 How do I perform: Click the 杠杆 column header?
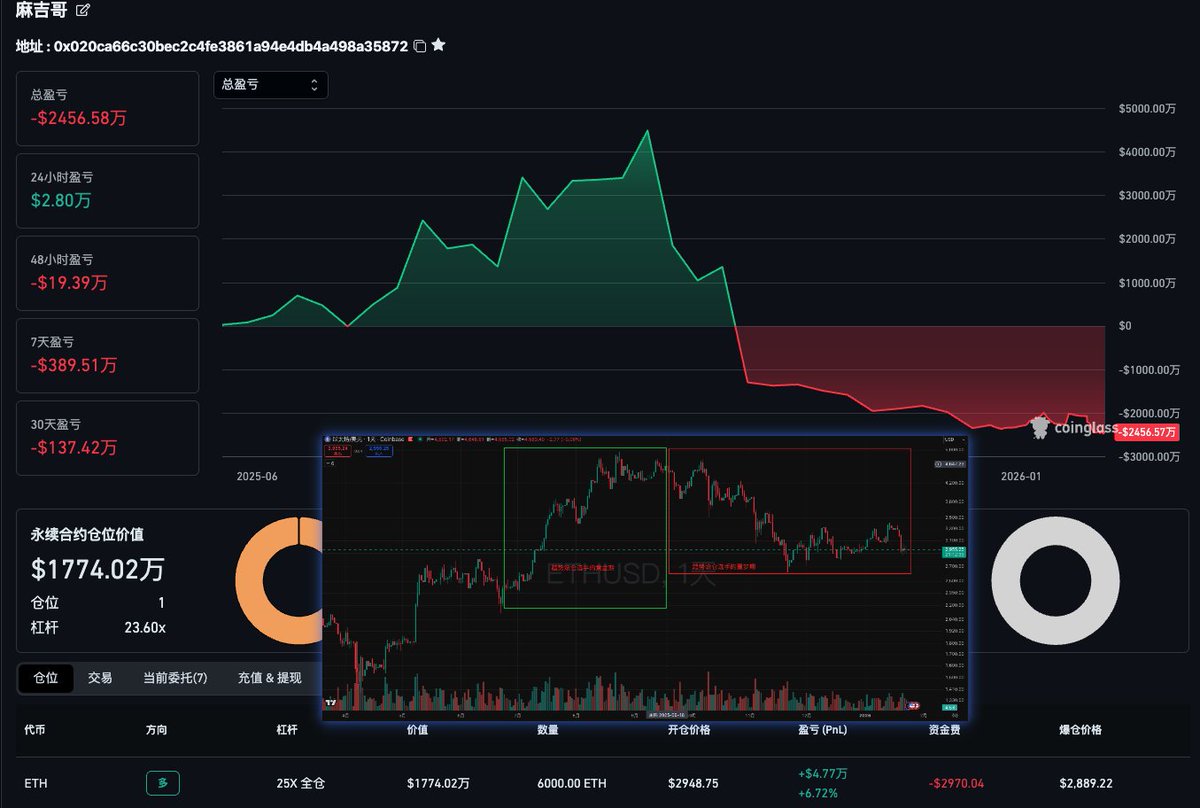[287, 730]
